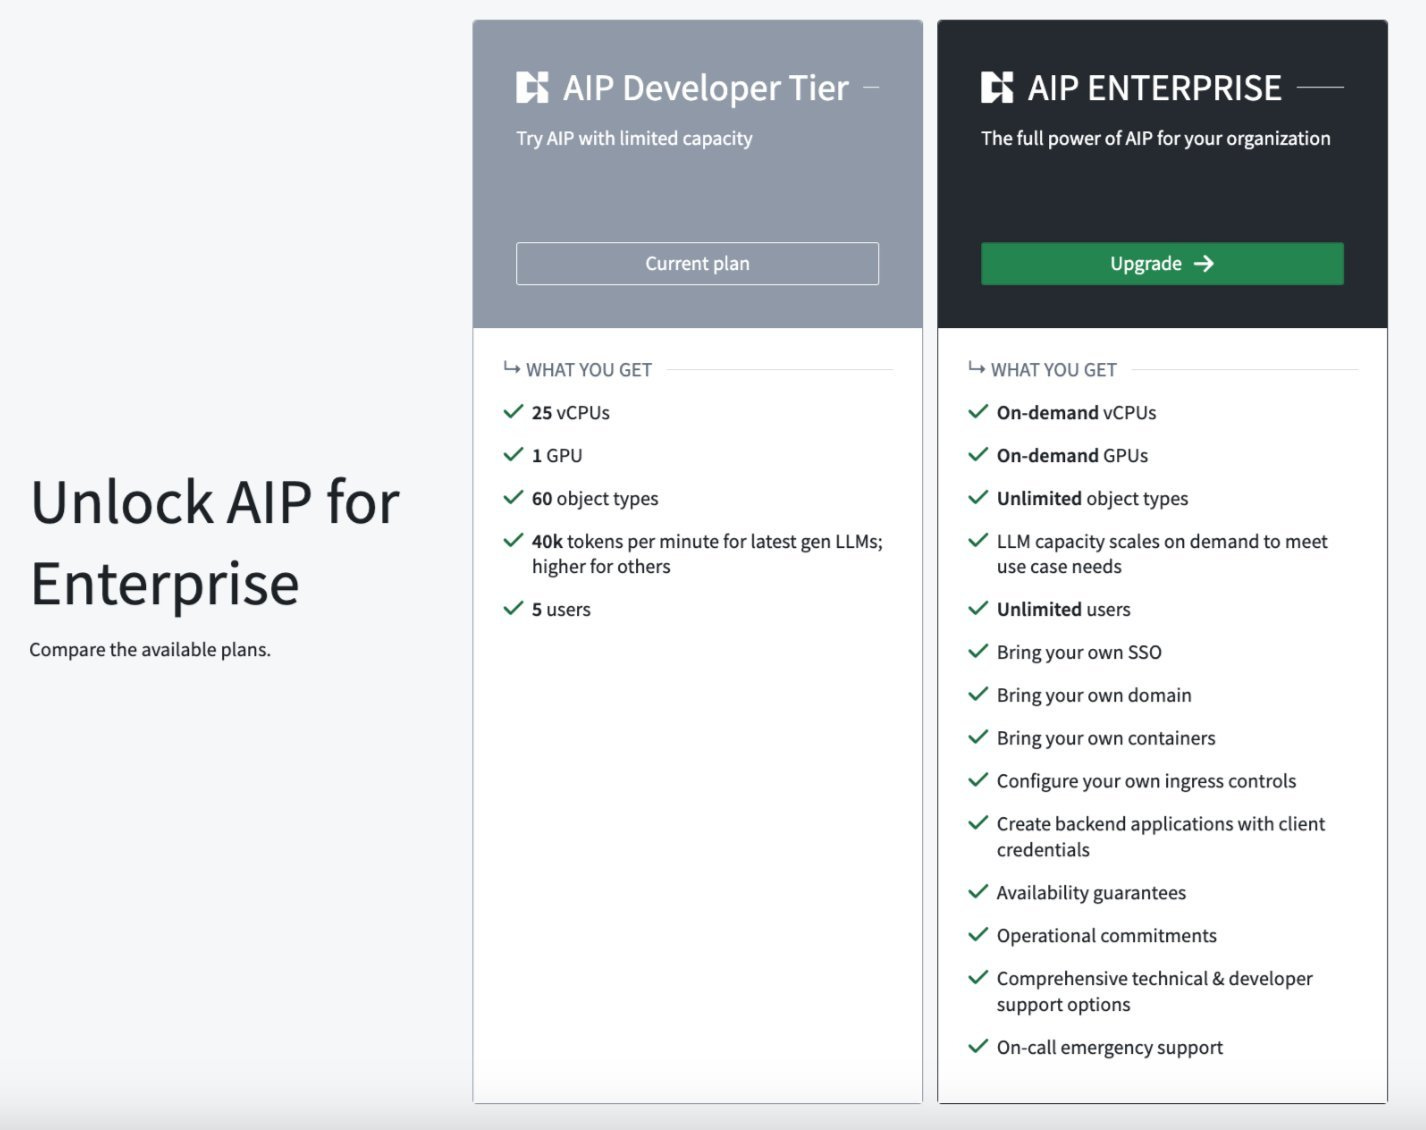The width and height of the screenshot is (1426, 1130).
Task: Click the '60 object types' text
Action: point(595,499)
